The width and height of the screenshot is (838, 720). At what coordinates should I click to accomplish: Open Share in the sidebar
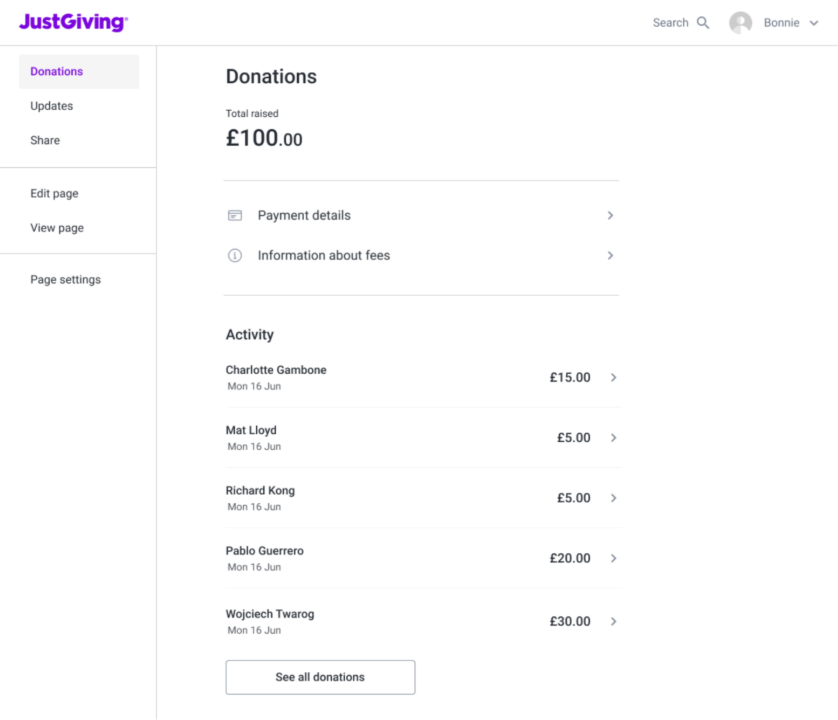[x=45, y=140]
